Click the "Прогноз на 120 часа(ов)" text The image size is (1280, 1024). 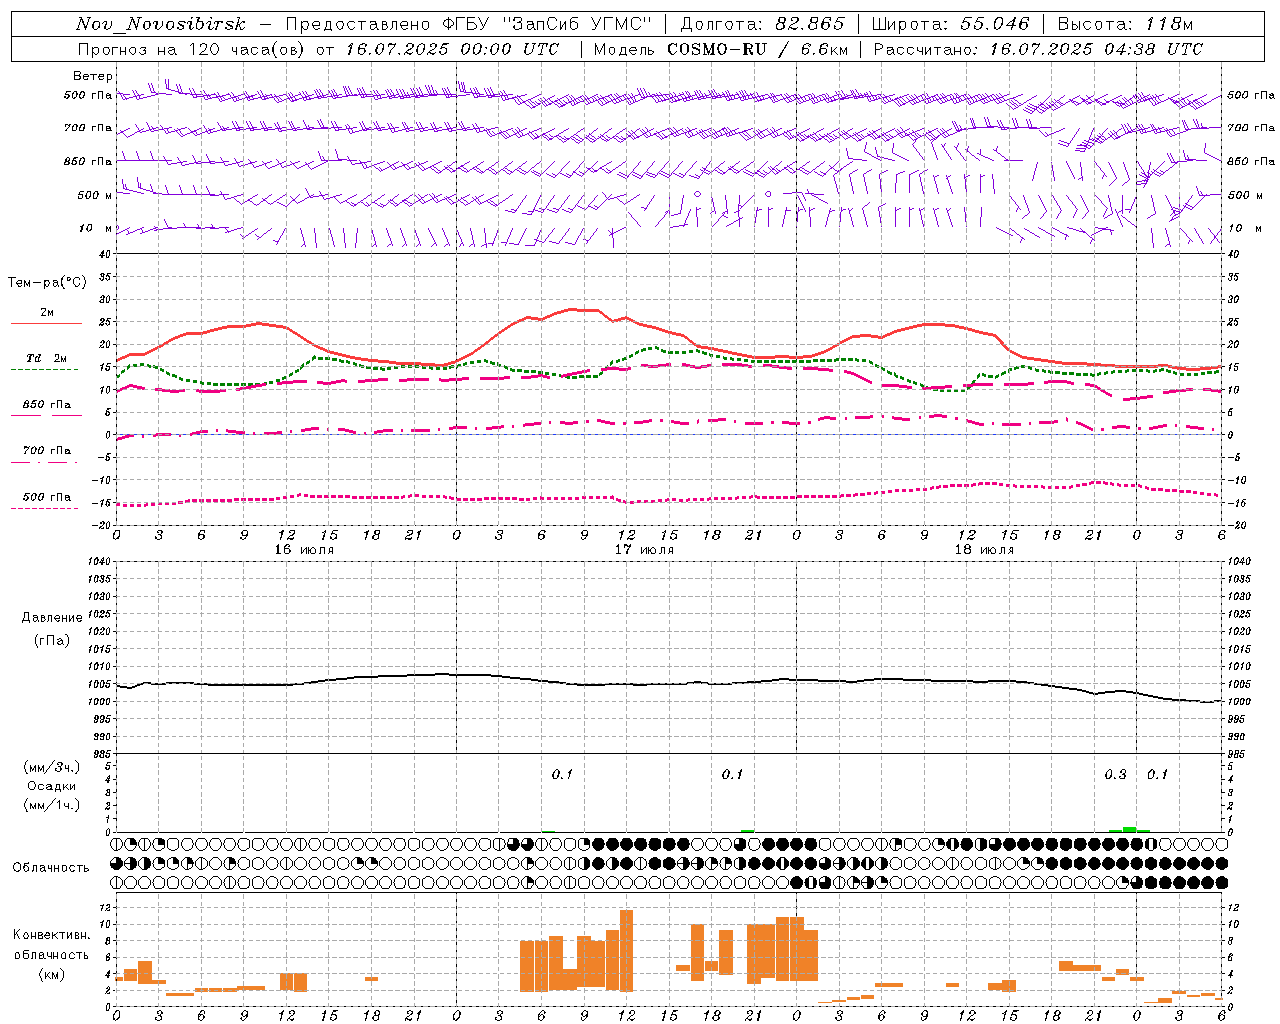pos(192,49)
